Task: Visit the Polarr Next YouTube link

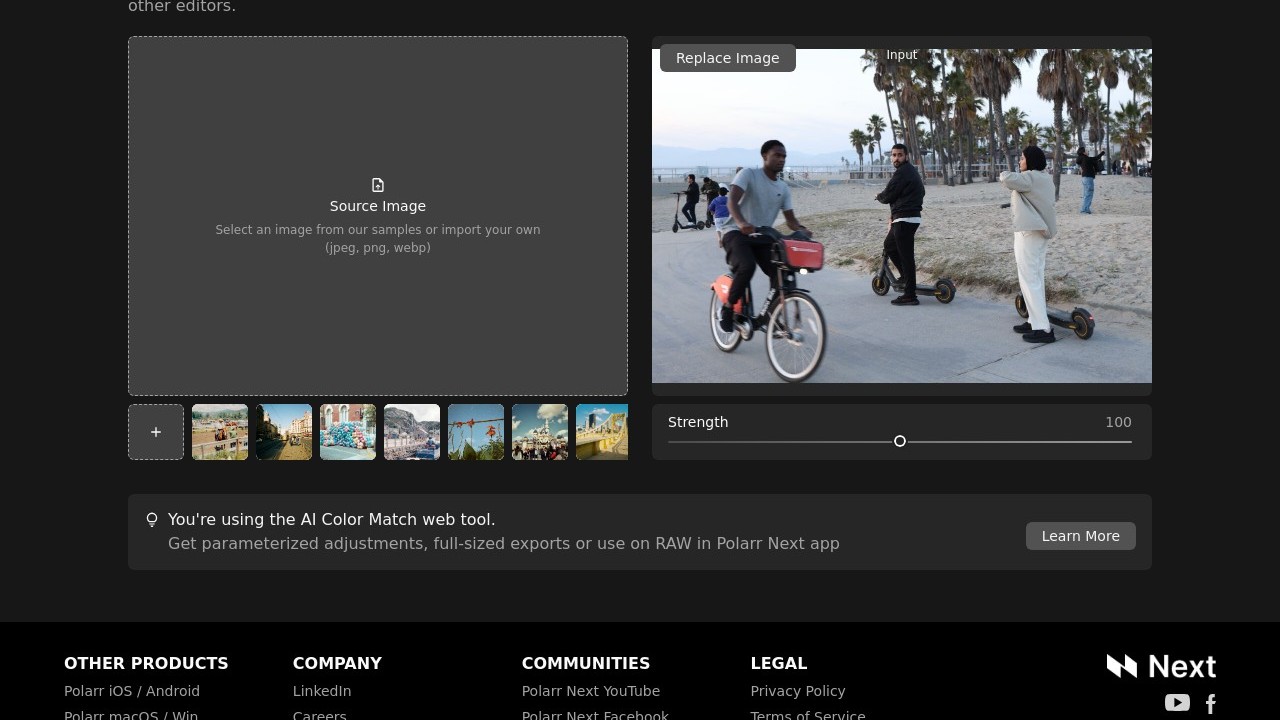Action: pyautogui.click(x=591, y=691)
